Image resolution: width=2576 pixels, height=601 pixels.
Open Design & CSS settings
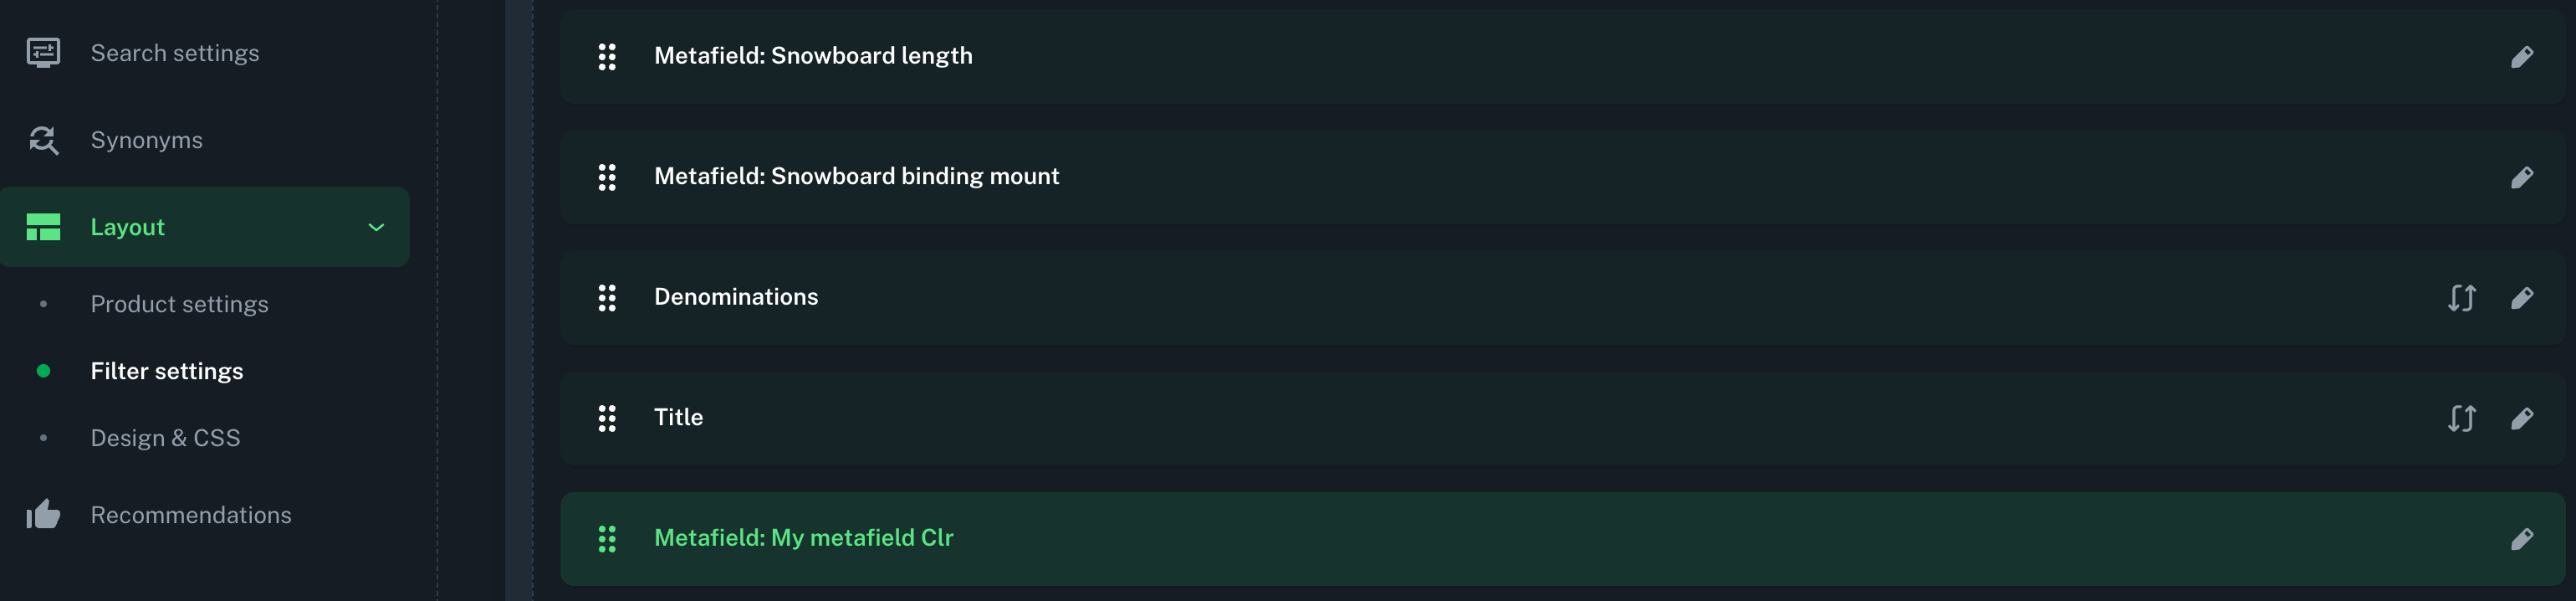tap(165, 438)
